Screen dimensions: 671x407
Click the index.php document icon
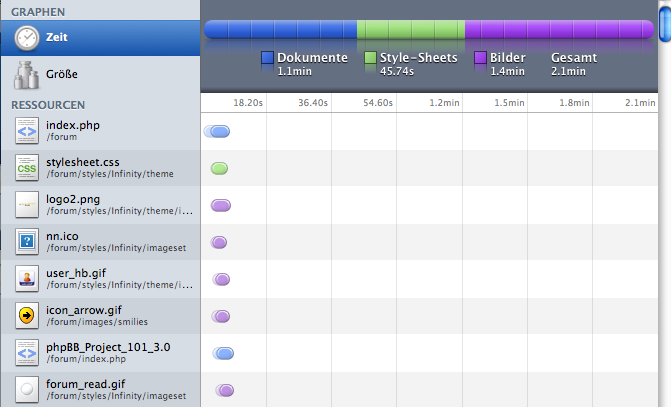pos(27,131)
